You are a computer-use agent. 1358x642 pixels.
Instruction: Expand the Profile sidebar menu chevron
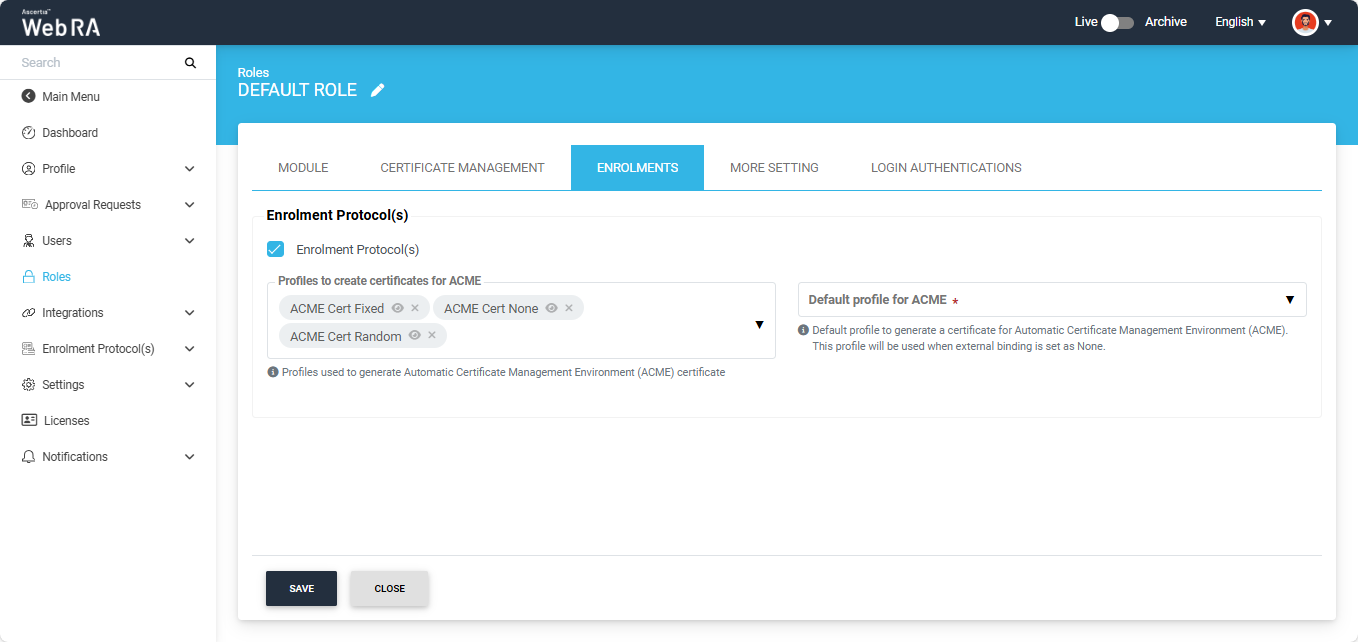(x=190, y=169)
